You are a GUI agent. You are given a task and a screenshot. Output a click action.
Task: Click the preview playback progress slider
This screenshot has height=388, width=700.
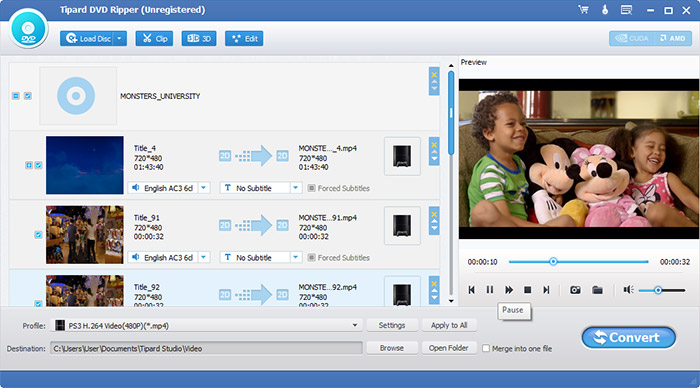click(579, 262)
